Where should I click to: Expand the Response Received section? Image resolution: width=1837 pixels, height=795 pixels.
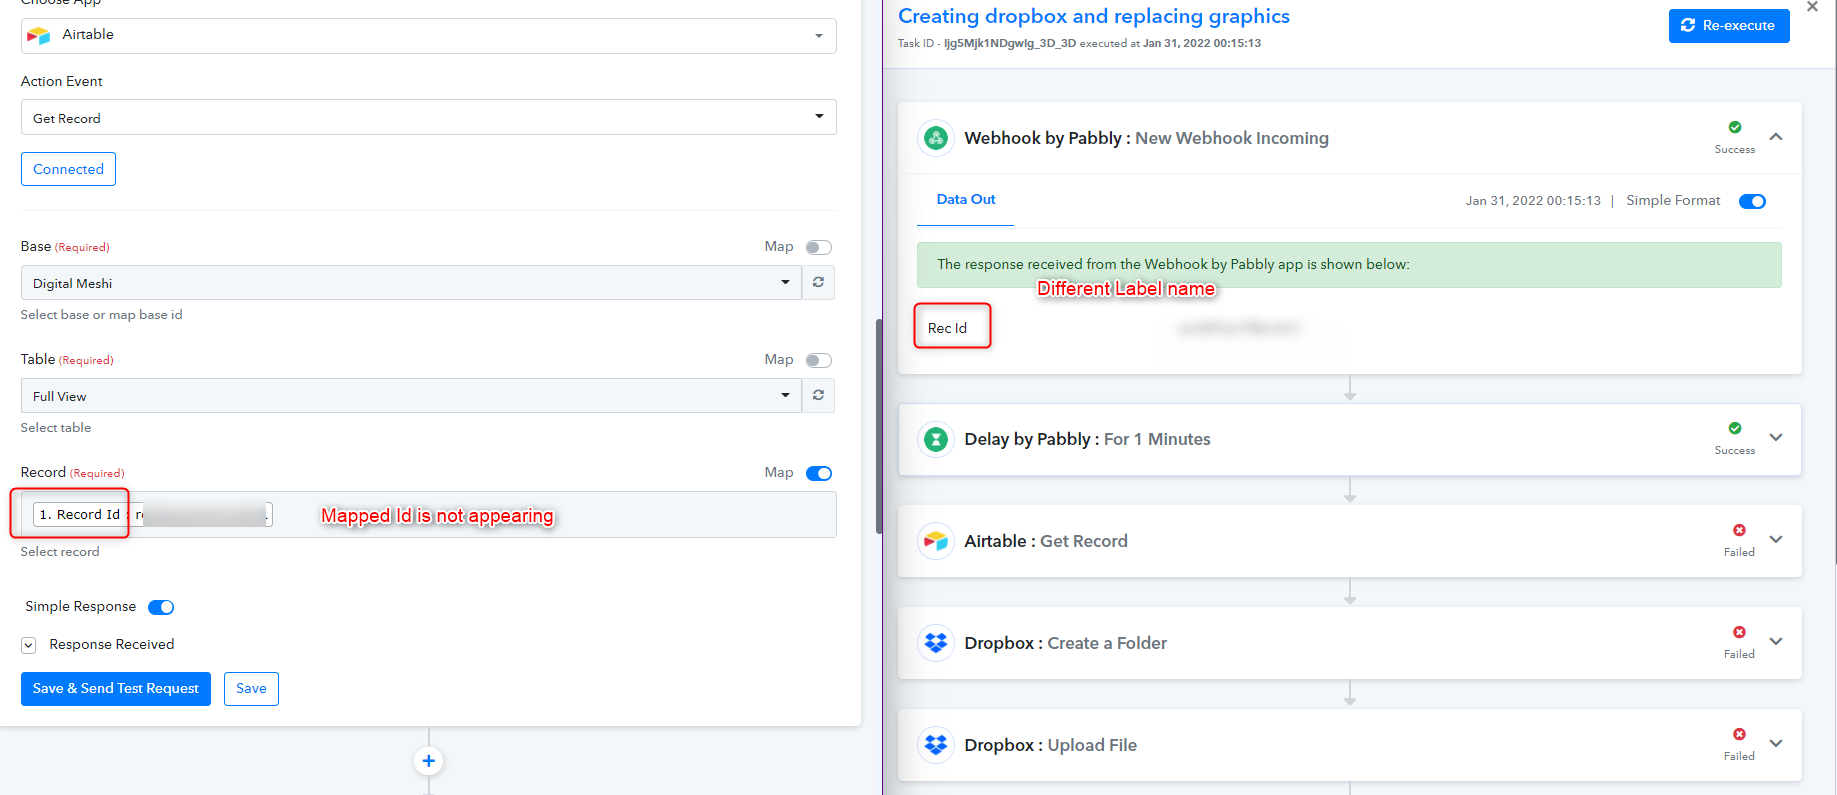point(29,645)
